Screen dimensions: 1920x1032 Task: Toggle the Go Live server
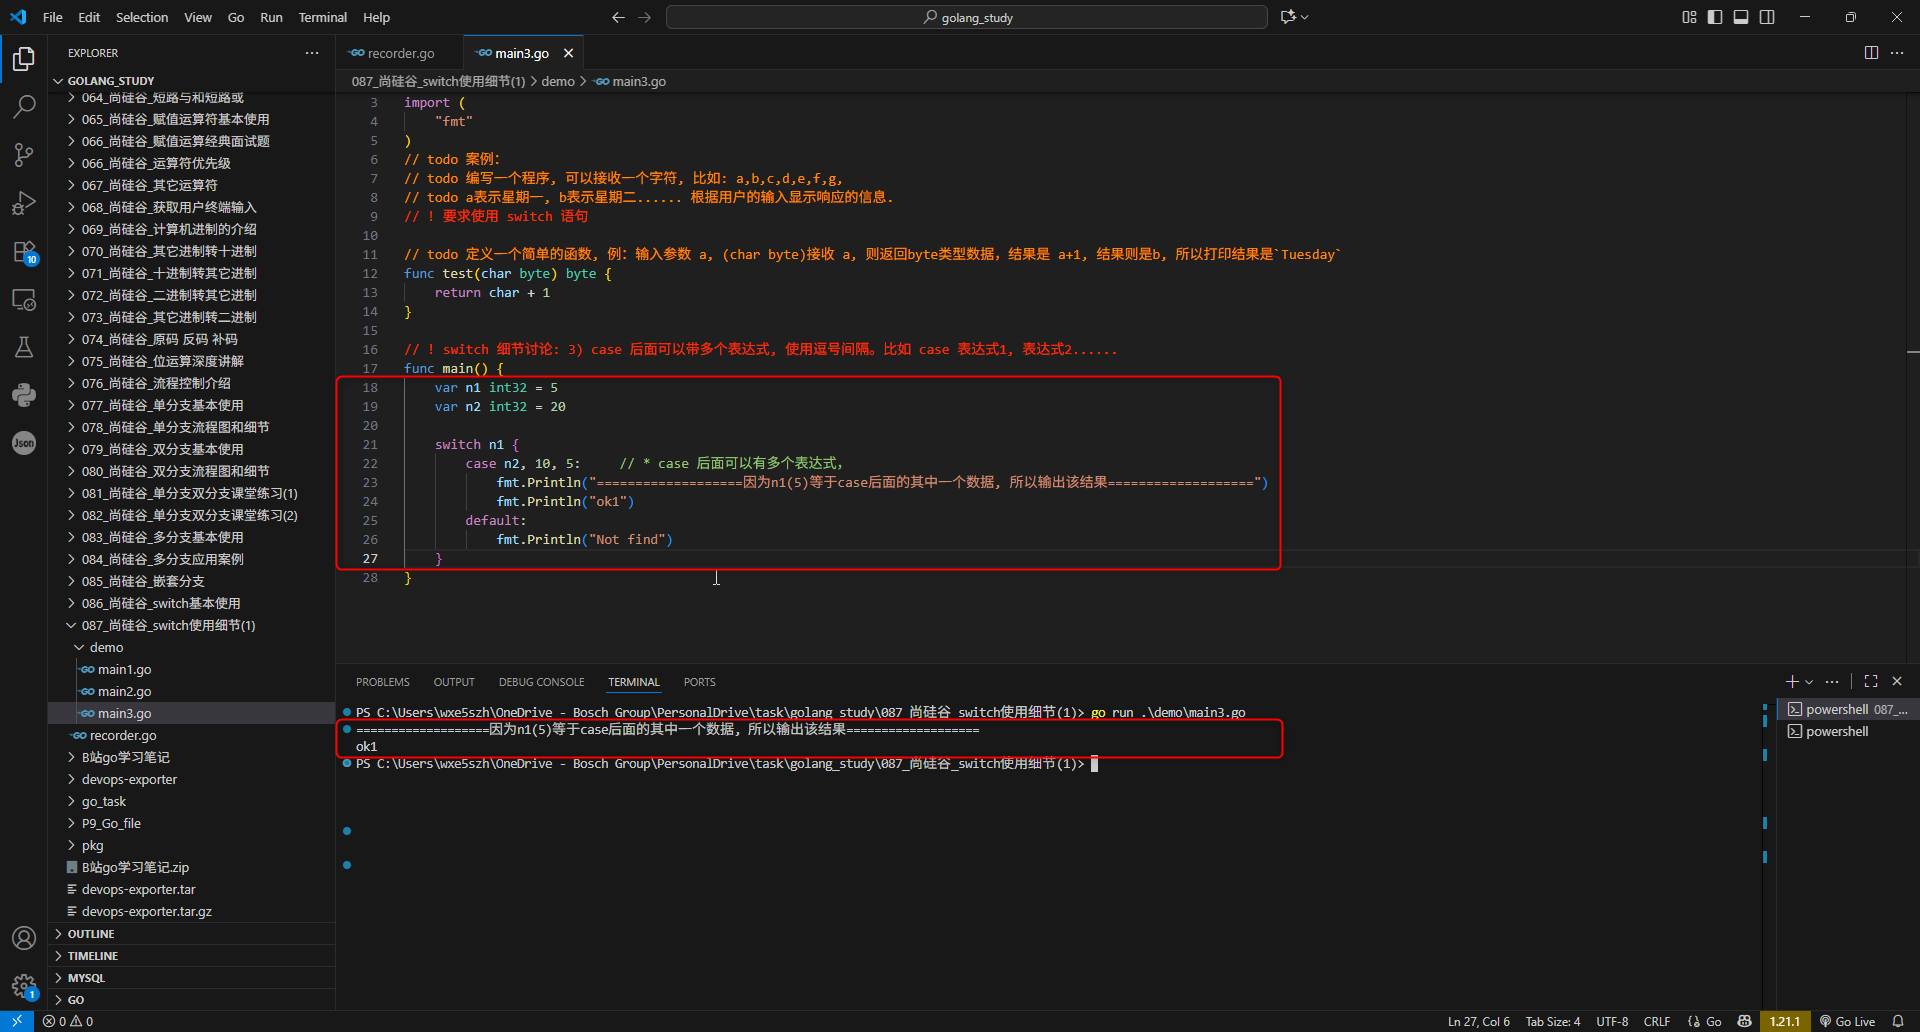click(1847, 1021)
